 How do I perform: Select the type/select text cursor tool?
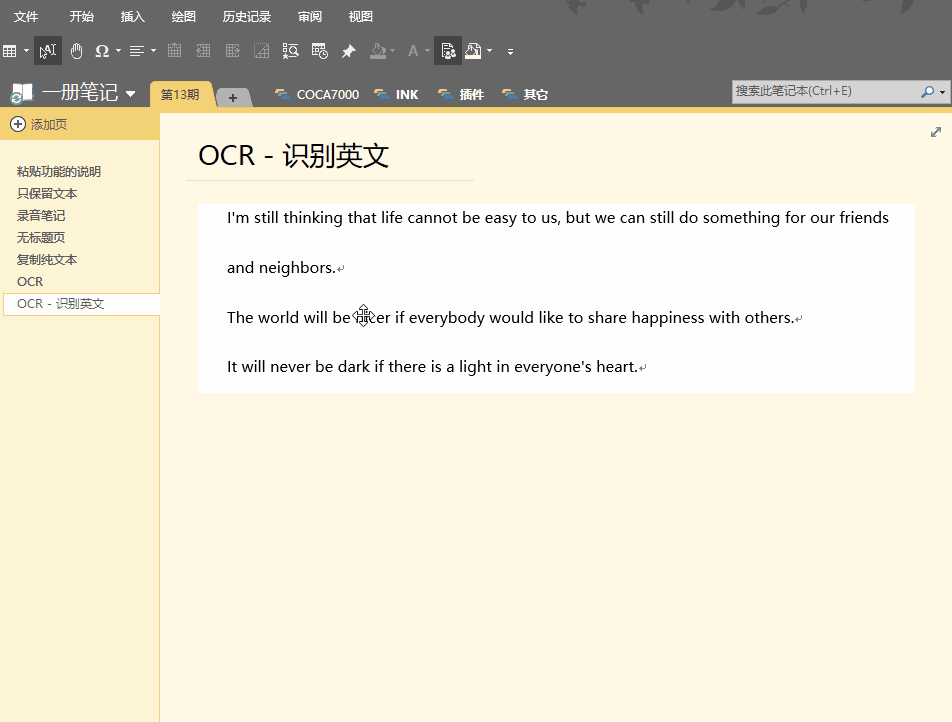pos(47,51)
